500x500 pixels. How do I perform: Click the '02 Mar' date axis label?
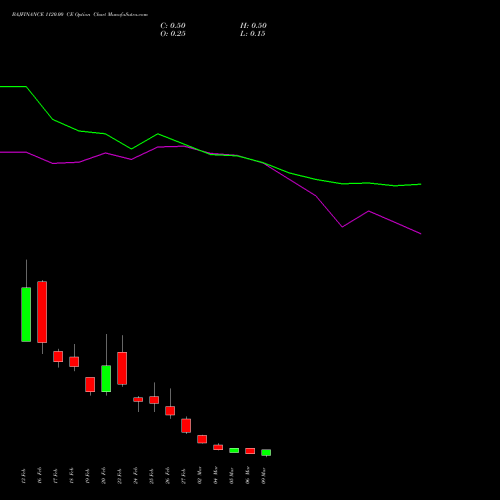(199, 475)
